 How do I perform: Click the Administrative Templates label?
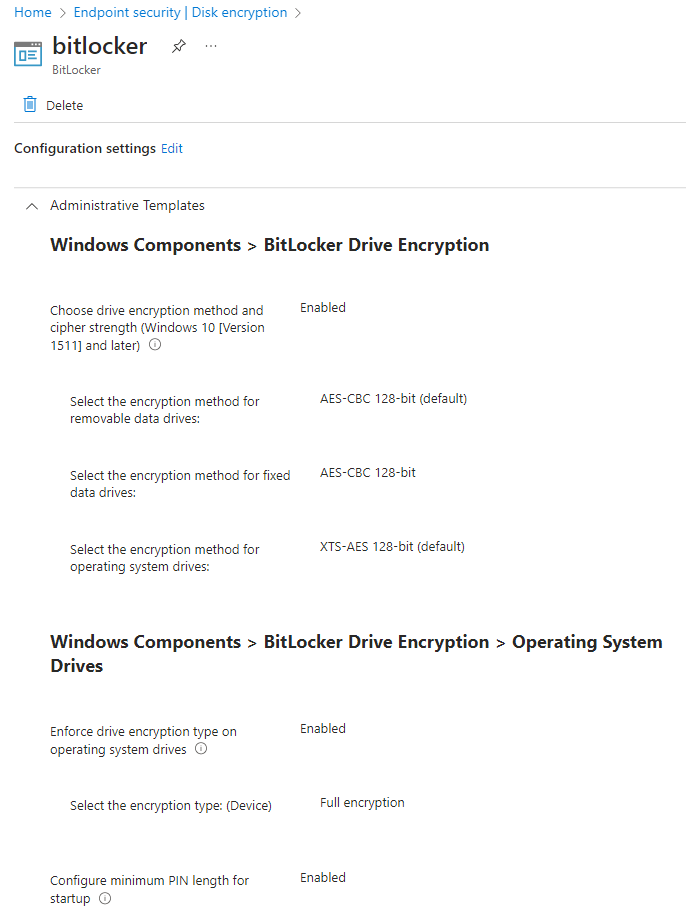click(127, 205)
